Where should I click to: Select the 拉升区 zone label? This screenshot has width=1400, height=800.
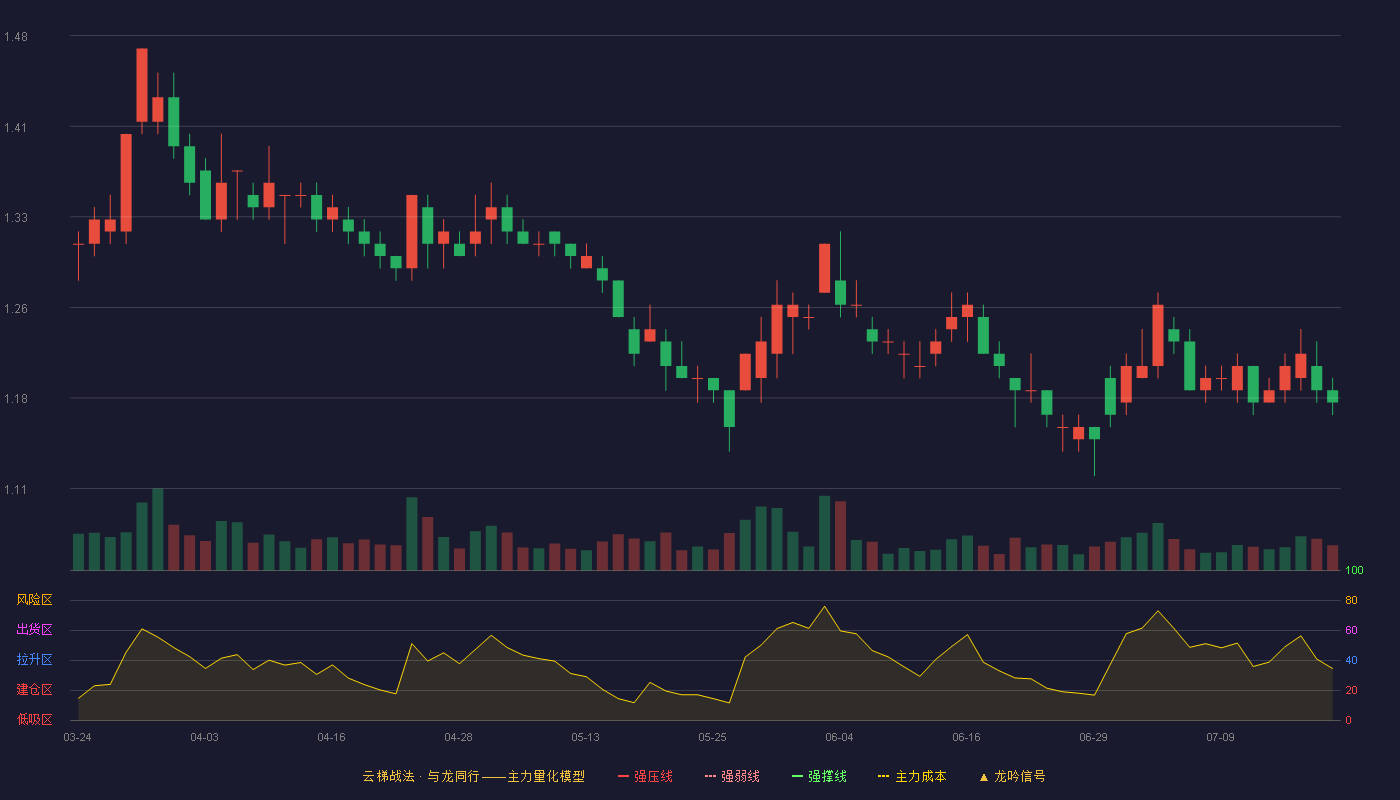click(35, 660)
